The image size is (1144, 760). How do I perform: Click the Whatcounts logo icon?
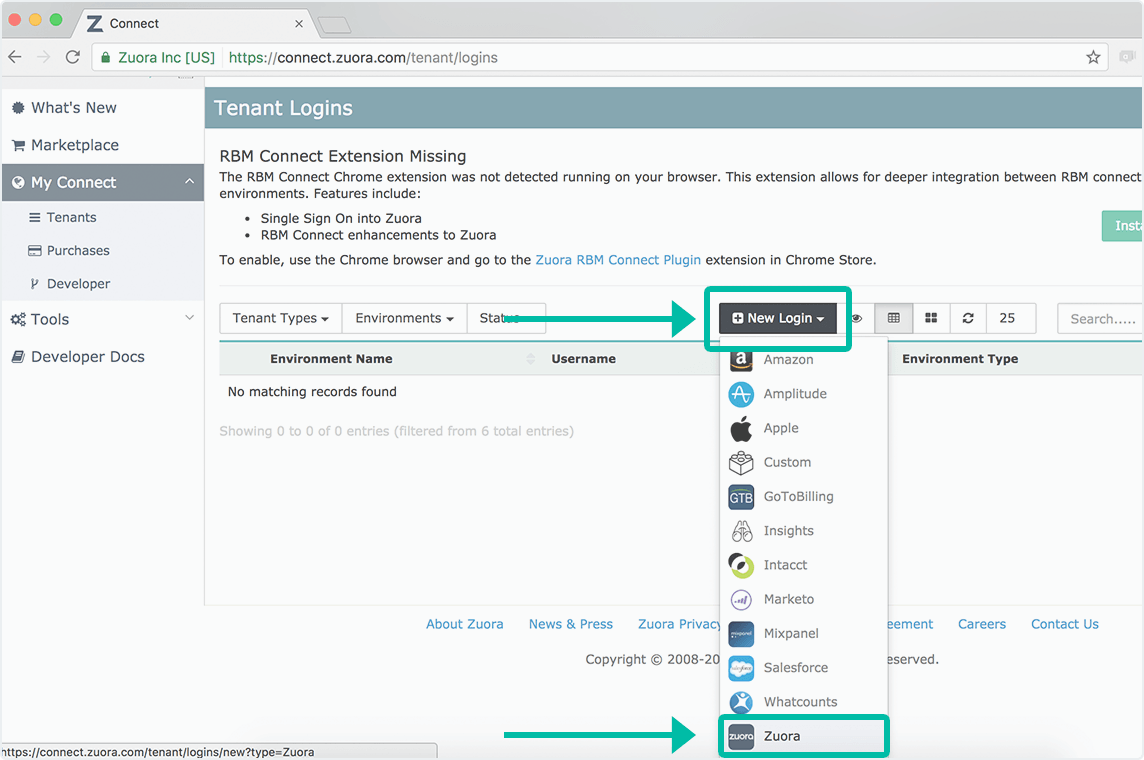[741, 702]
